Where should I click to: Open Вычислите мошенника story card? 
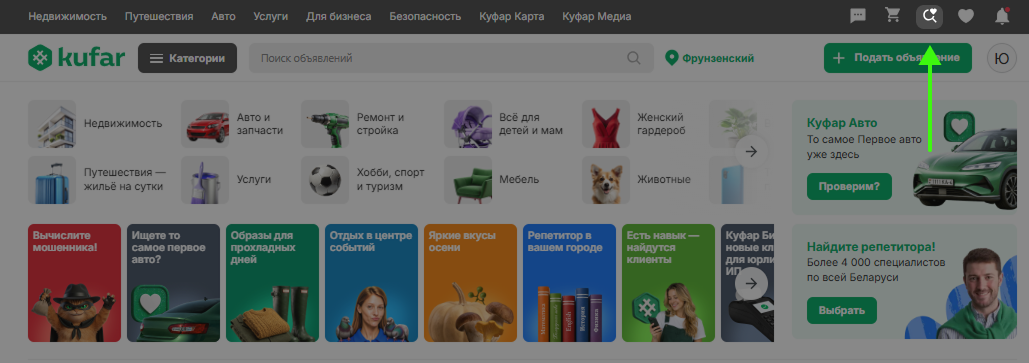[75, 283]
